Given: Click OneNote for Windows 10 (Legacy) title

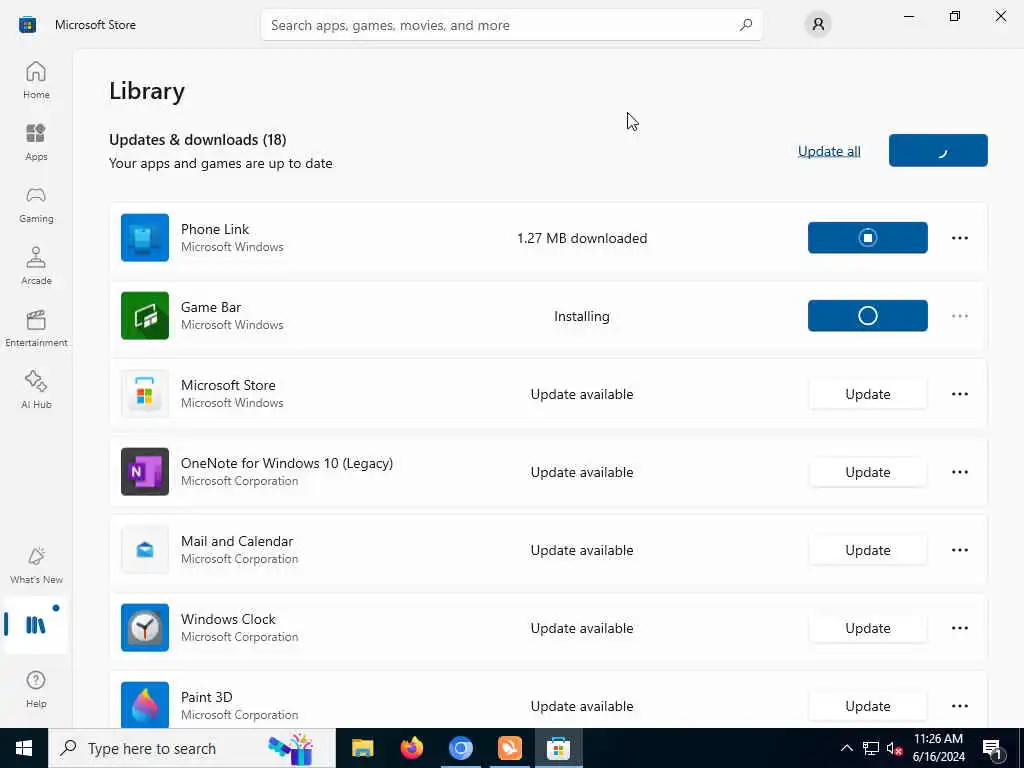Looking at the screenshot, I should [287, 463].
